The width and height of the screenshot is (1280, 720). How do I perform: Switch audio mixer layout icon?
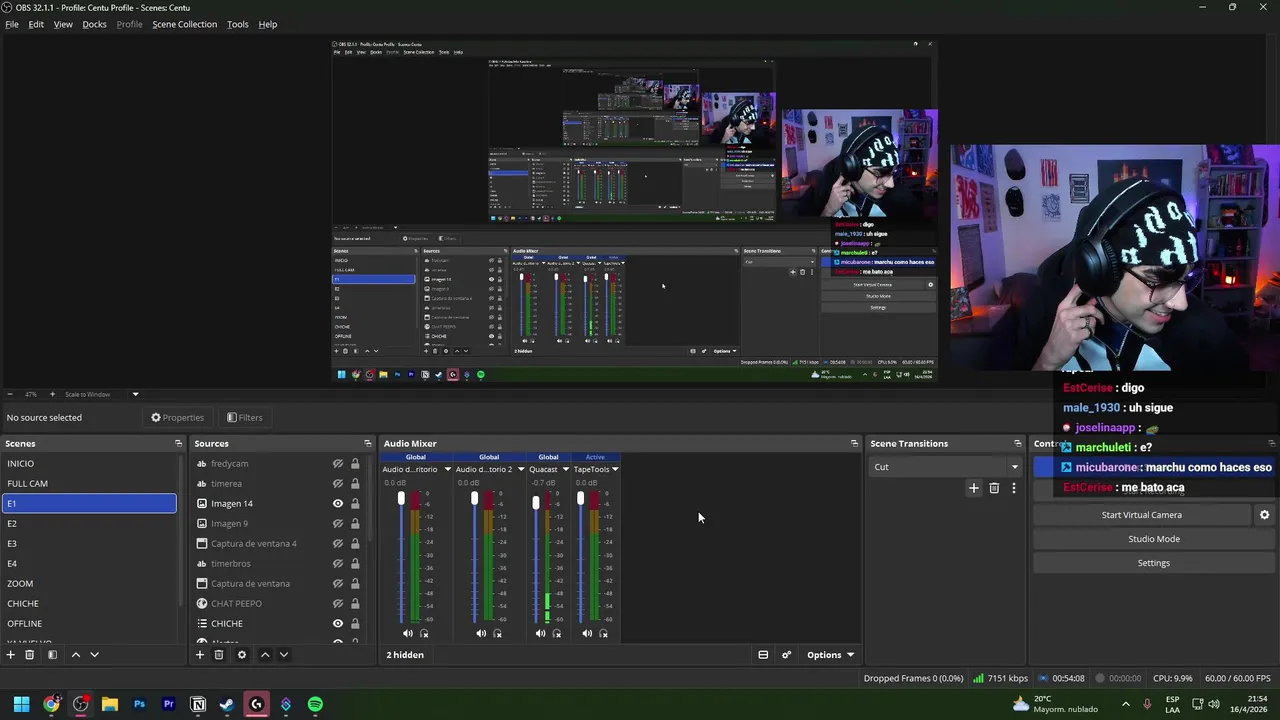coord(763,655)
